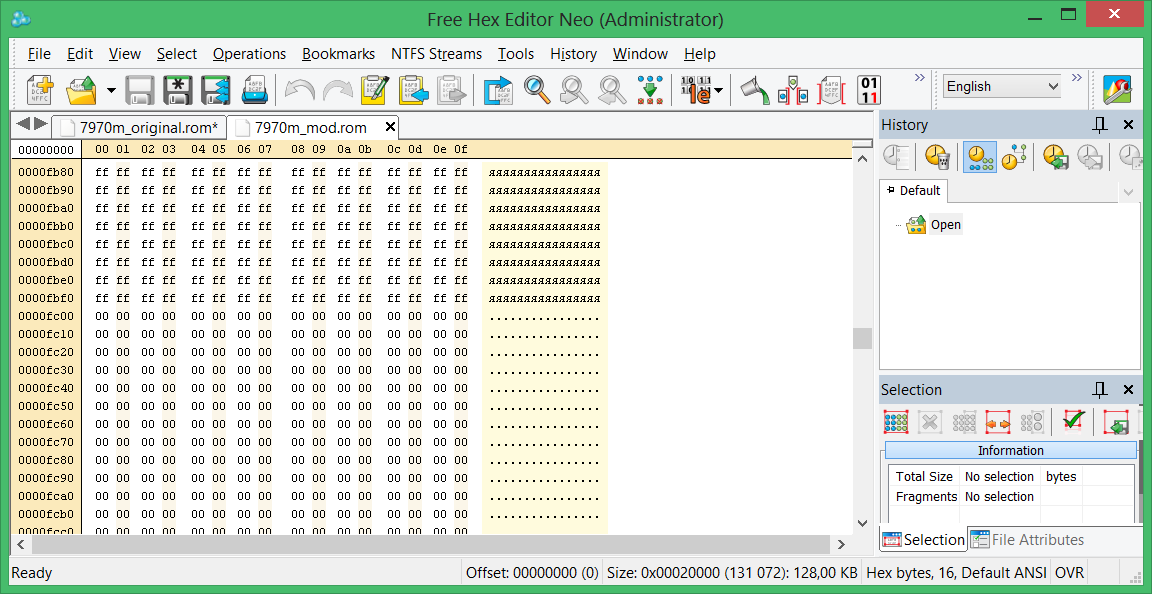Image resolution: width=1152 pixels, height=594 pixels.
Task: Open the Tools menu
Action: point(516,54)
